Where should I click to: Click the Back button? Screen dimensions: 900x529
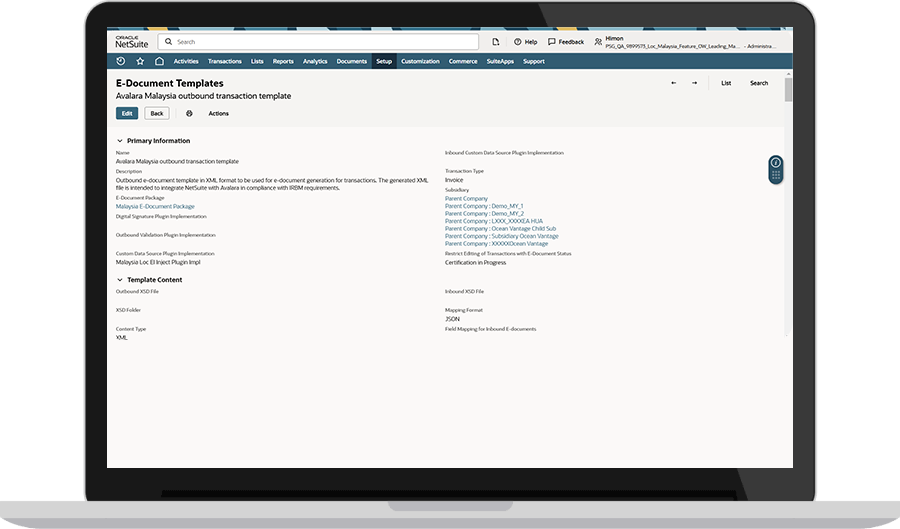pos(157,114)
